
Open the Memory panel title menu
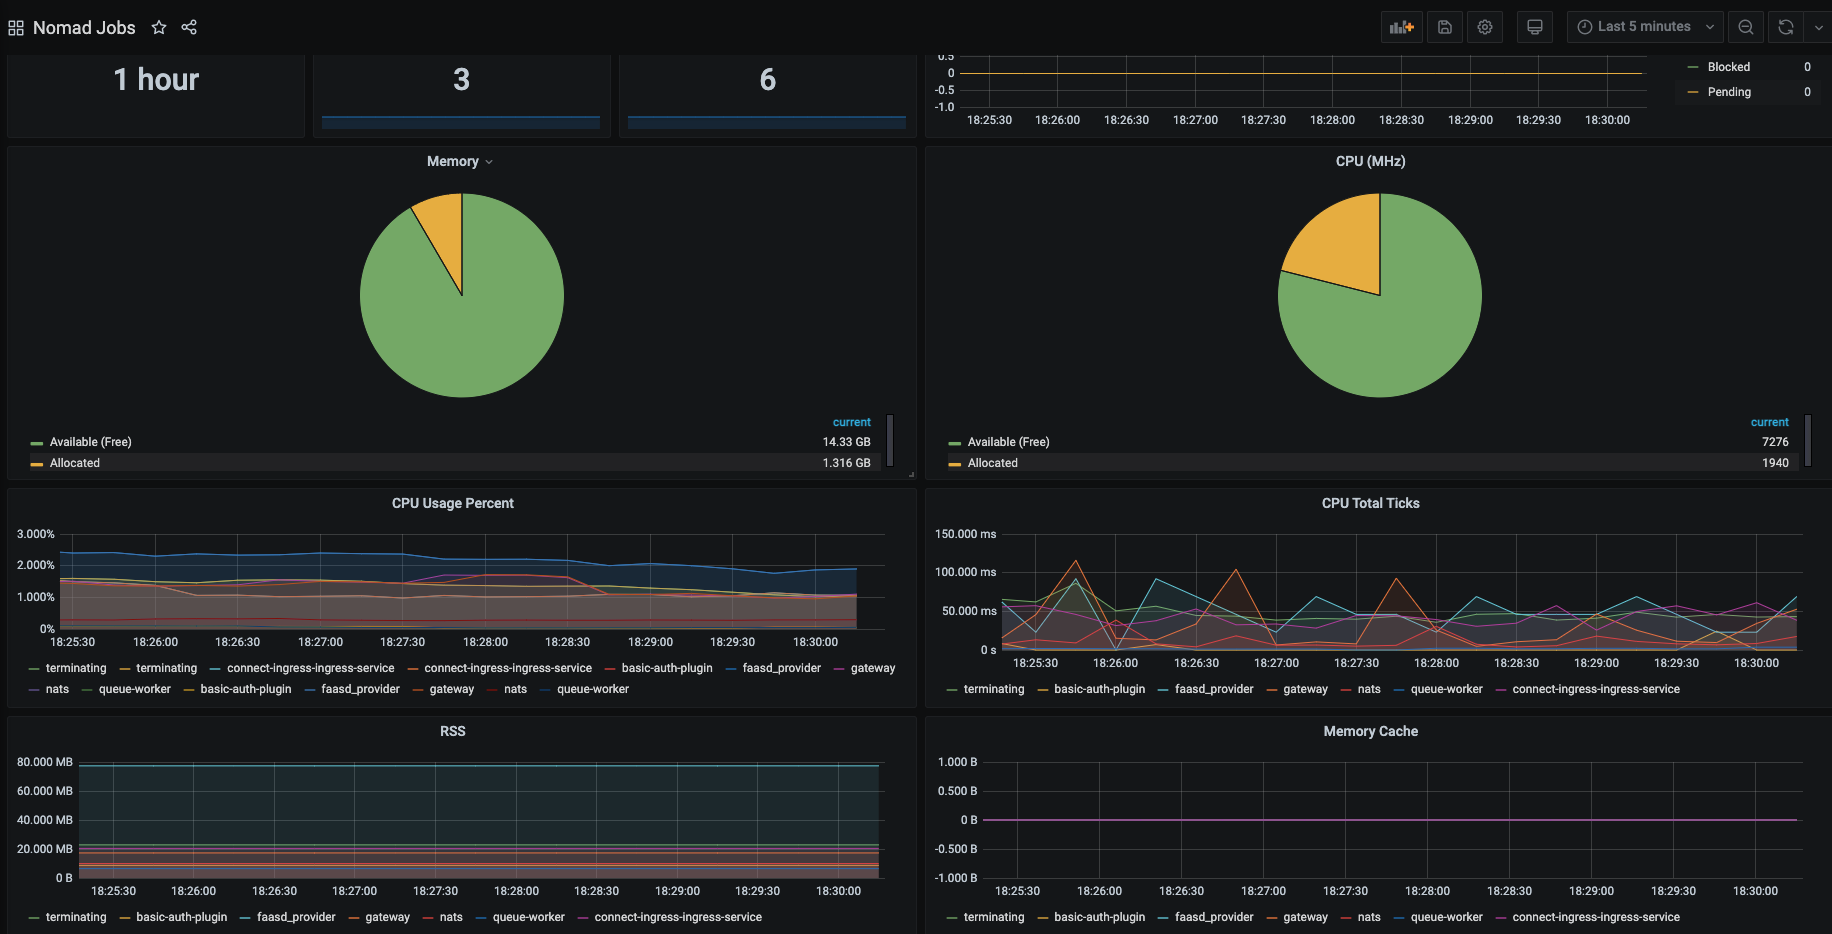460,161
